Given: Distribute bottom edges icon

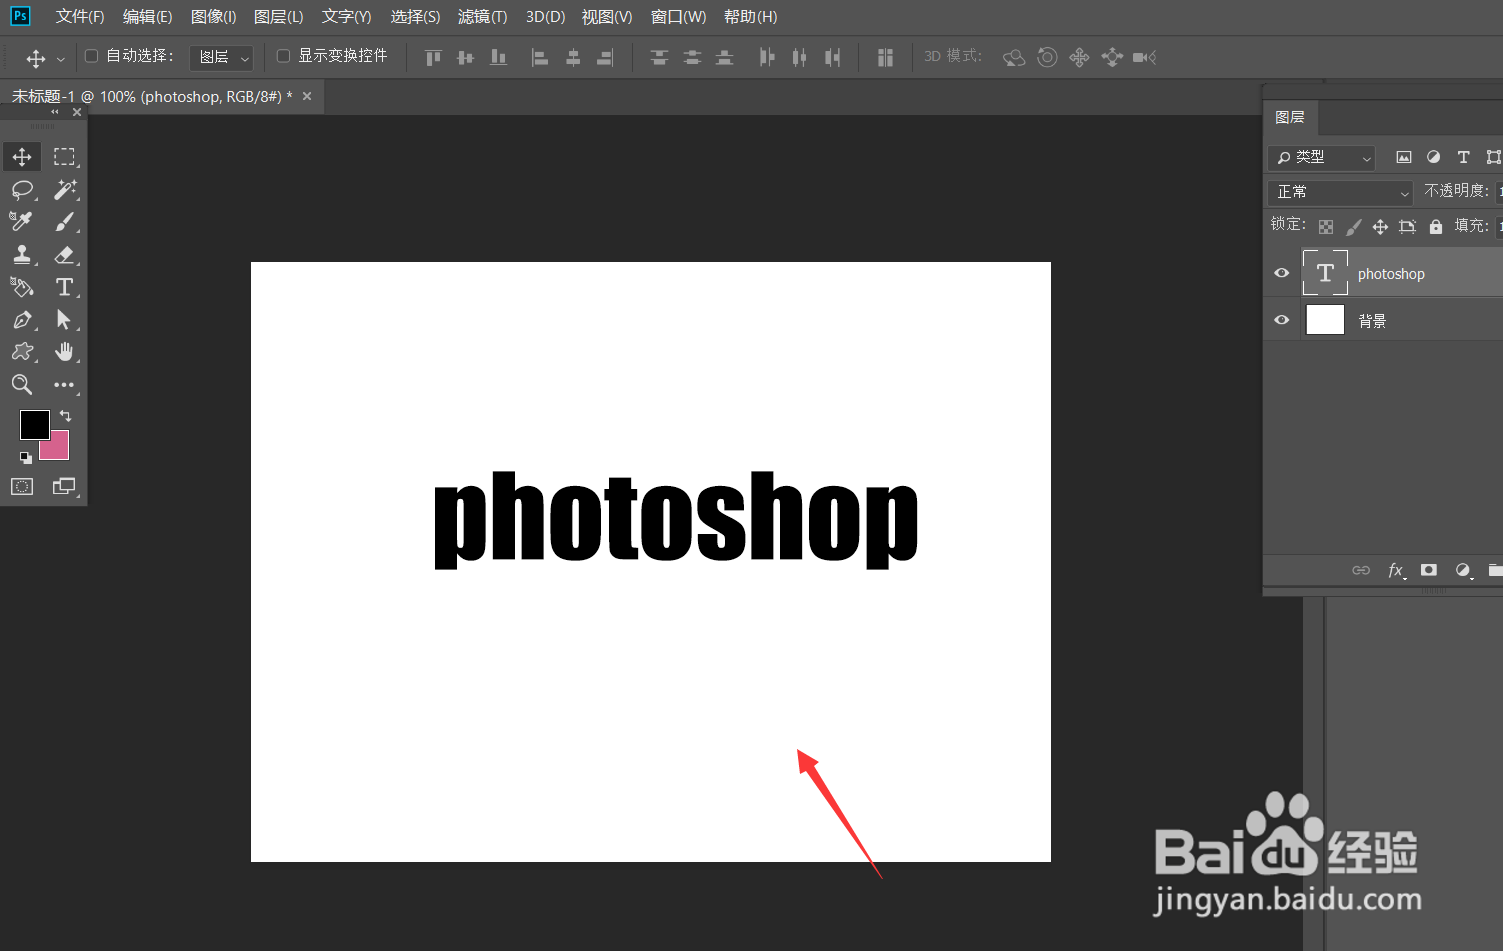Looking at the screenshot, I should pyautogui.click(x=725, y=58).
